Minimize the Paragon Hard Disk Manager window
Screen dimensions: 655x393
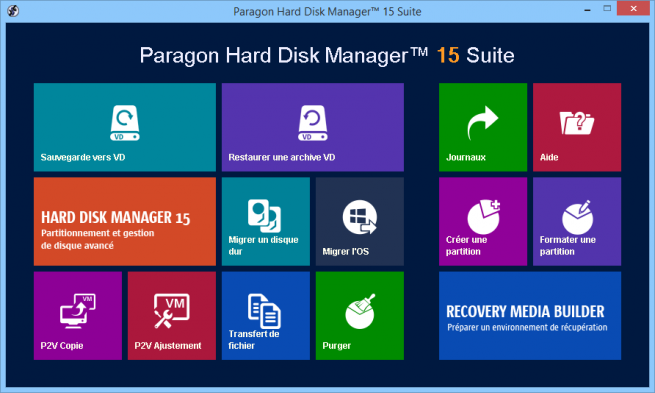[x=587, y=9]
